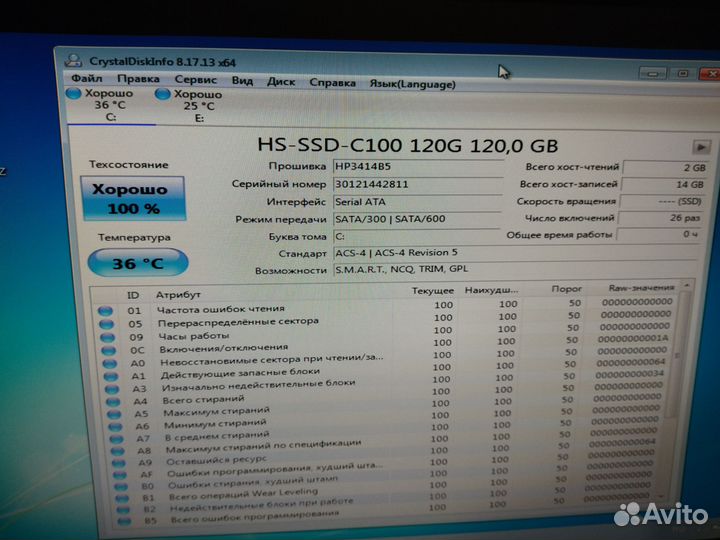Select the C: disk tab at 36 °C
720x540 pixels.
pos(110,105)
